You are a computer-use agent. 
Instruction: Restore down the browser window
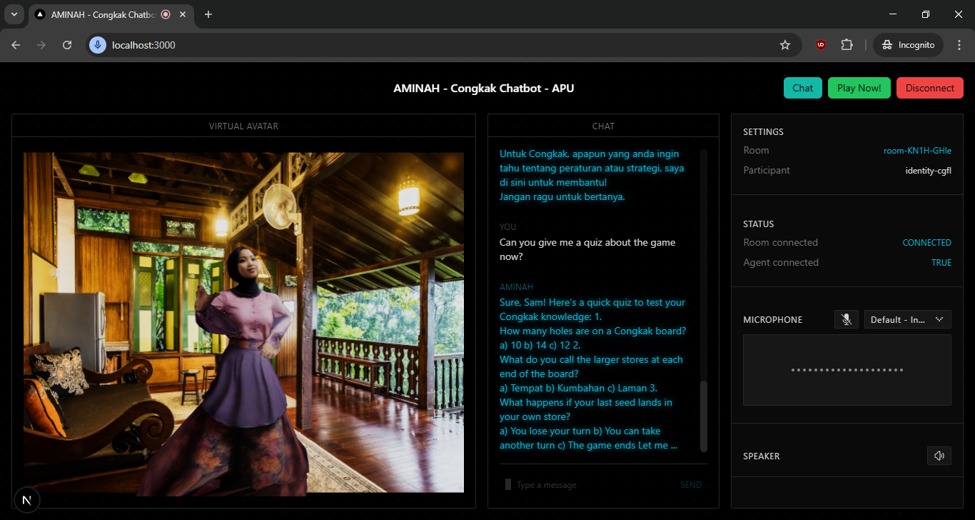tap(925, 14)
